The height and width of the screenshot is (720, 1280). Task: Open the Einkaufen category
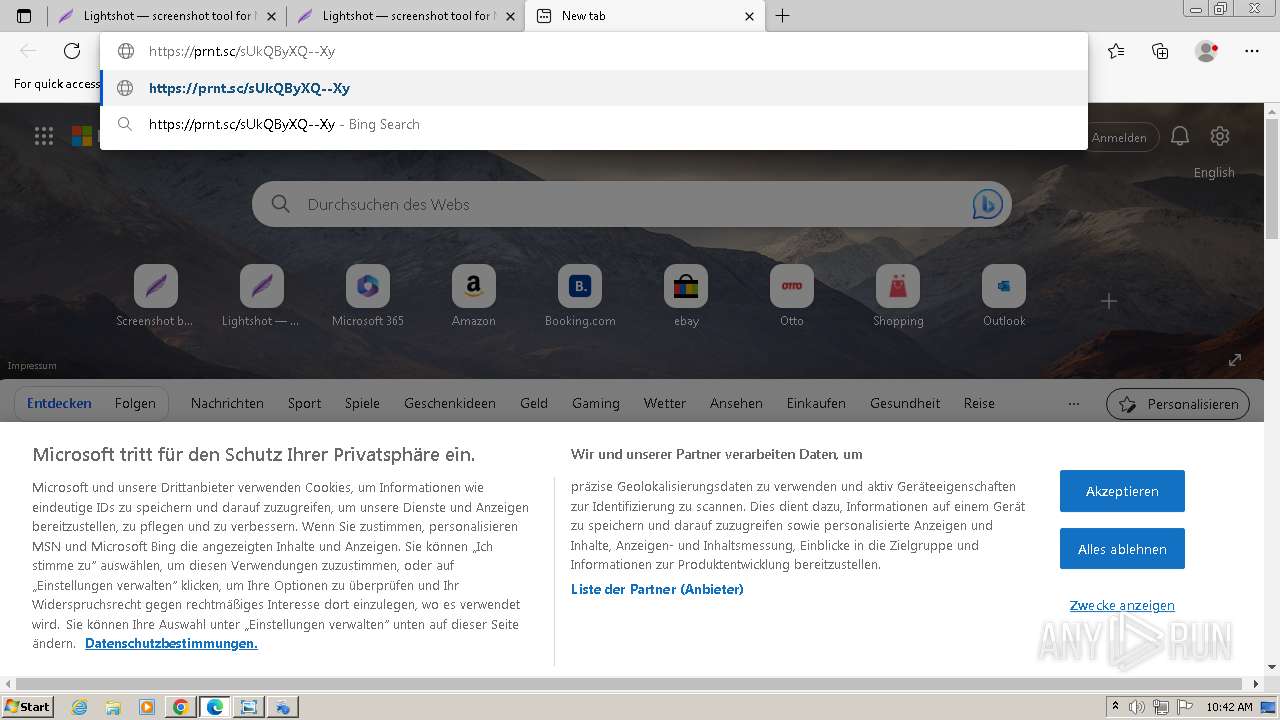coord(816,404)
